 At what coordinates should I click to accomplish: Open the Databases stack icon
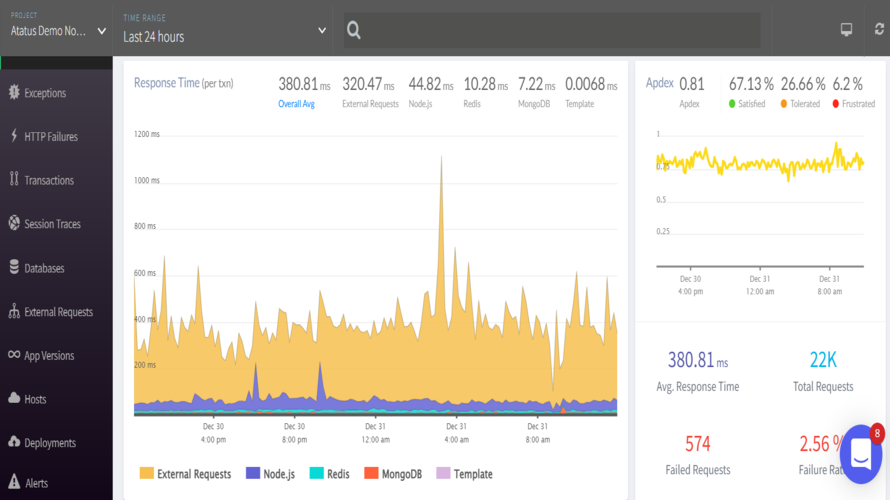tap(14, 267)
